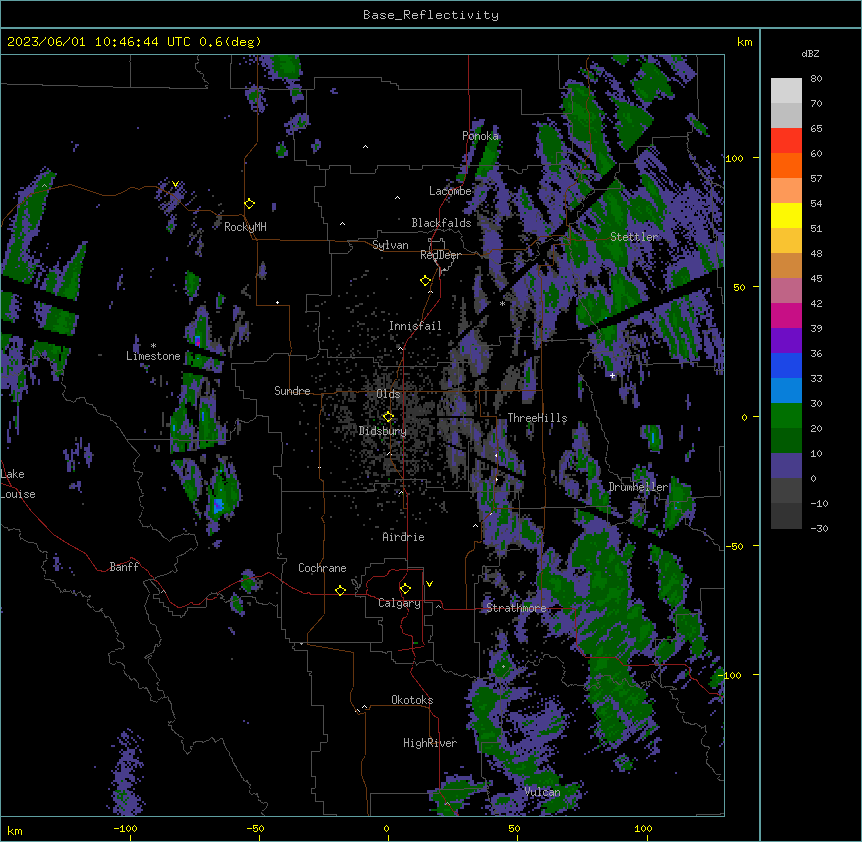Click the -100 tick on the bottom axis
Image resolution: width=862 pixels, height=842 pixels.
(126, 828)
